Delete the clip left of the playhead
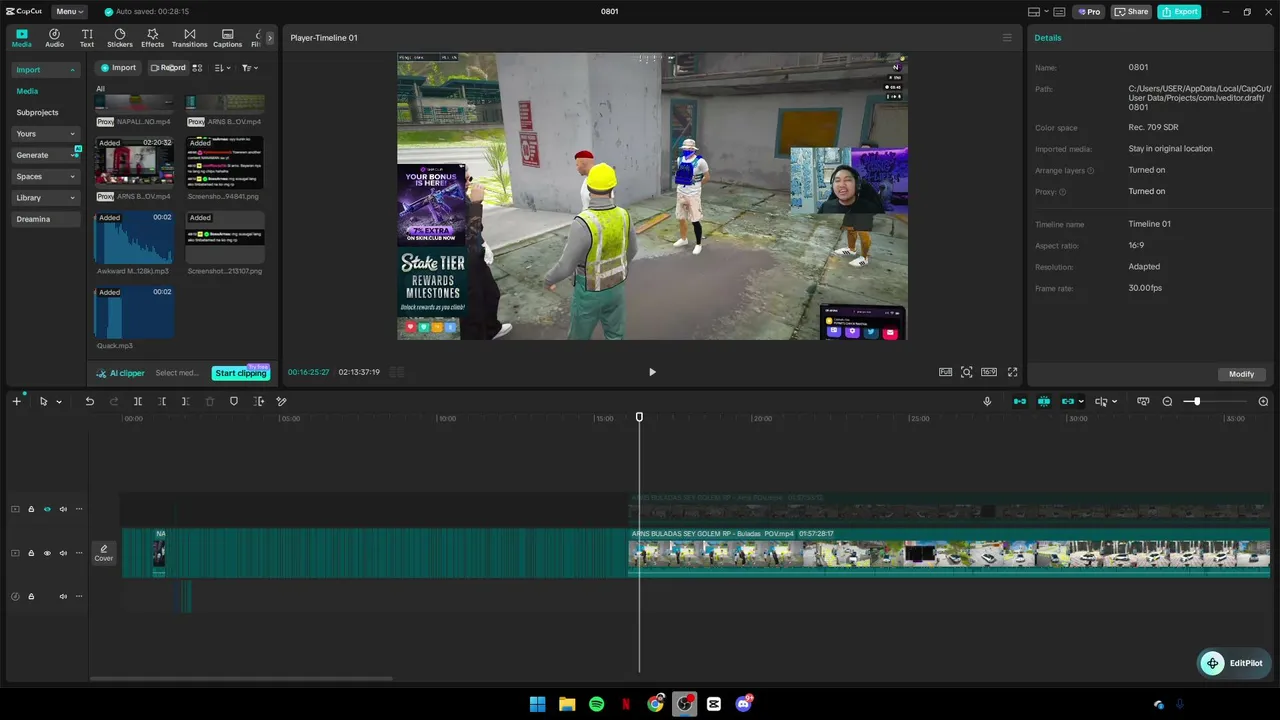The width and height of the screenshot is (1280, 720). (x=162, y=401)
